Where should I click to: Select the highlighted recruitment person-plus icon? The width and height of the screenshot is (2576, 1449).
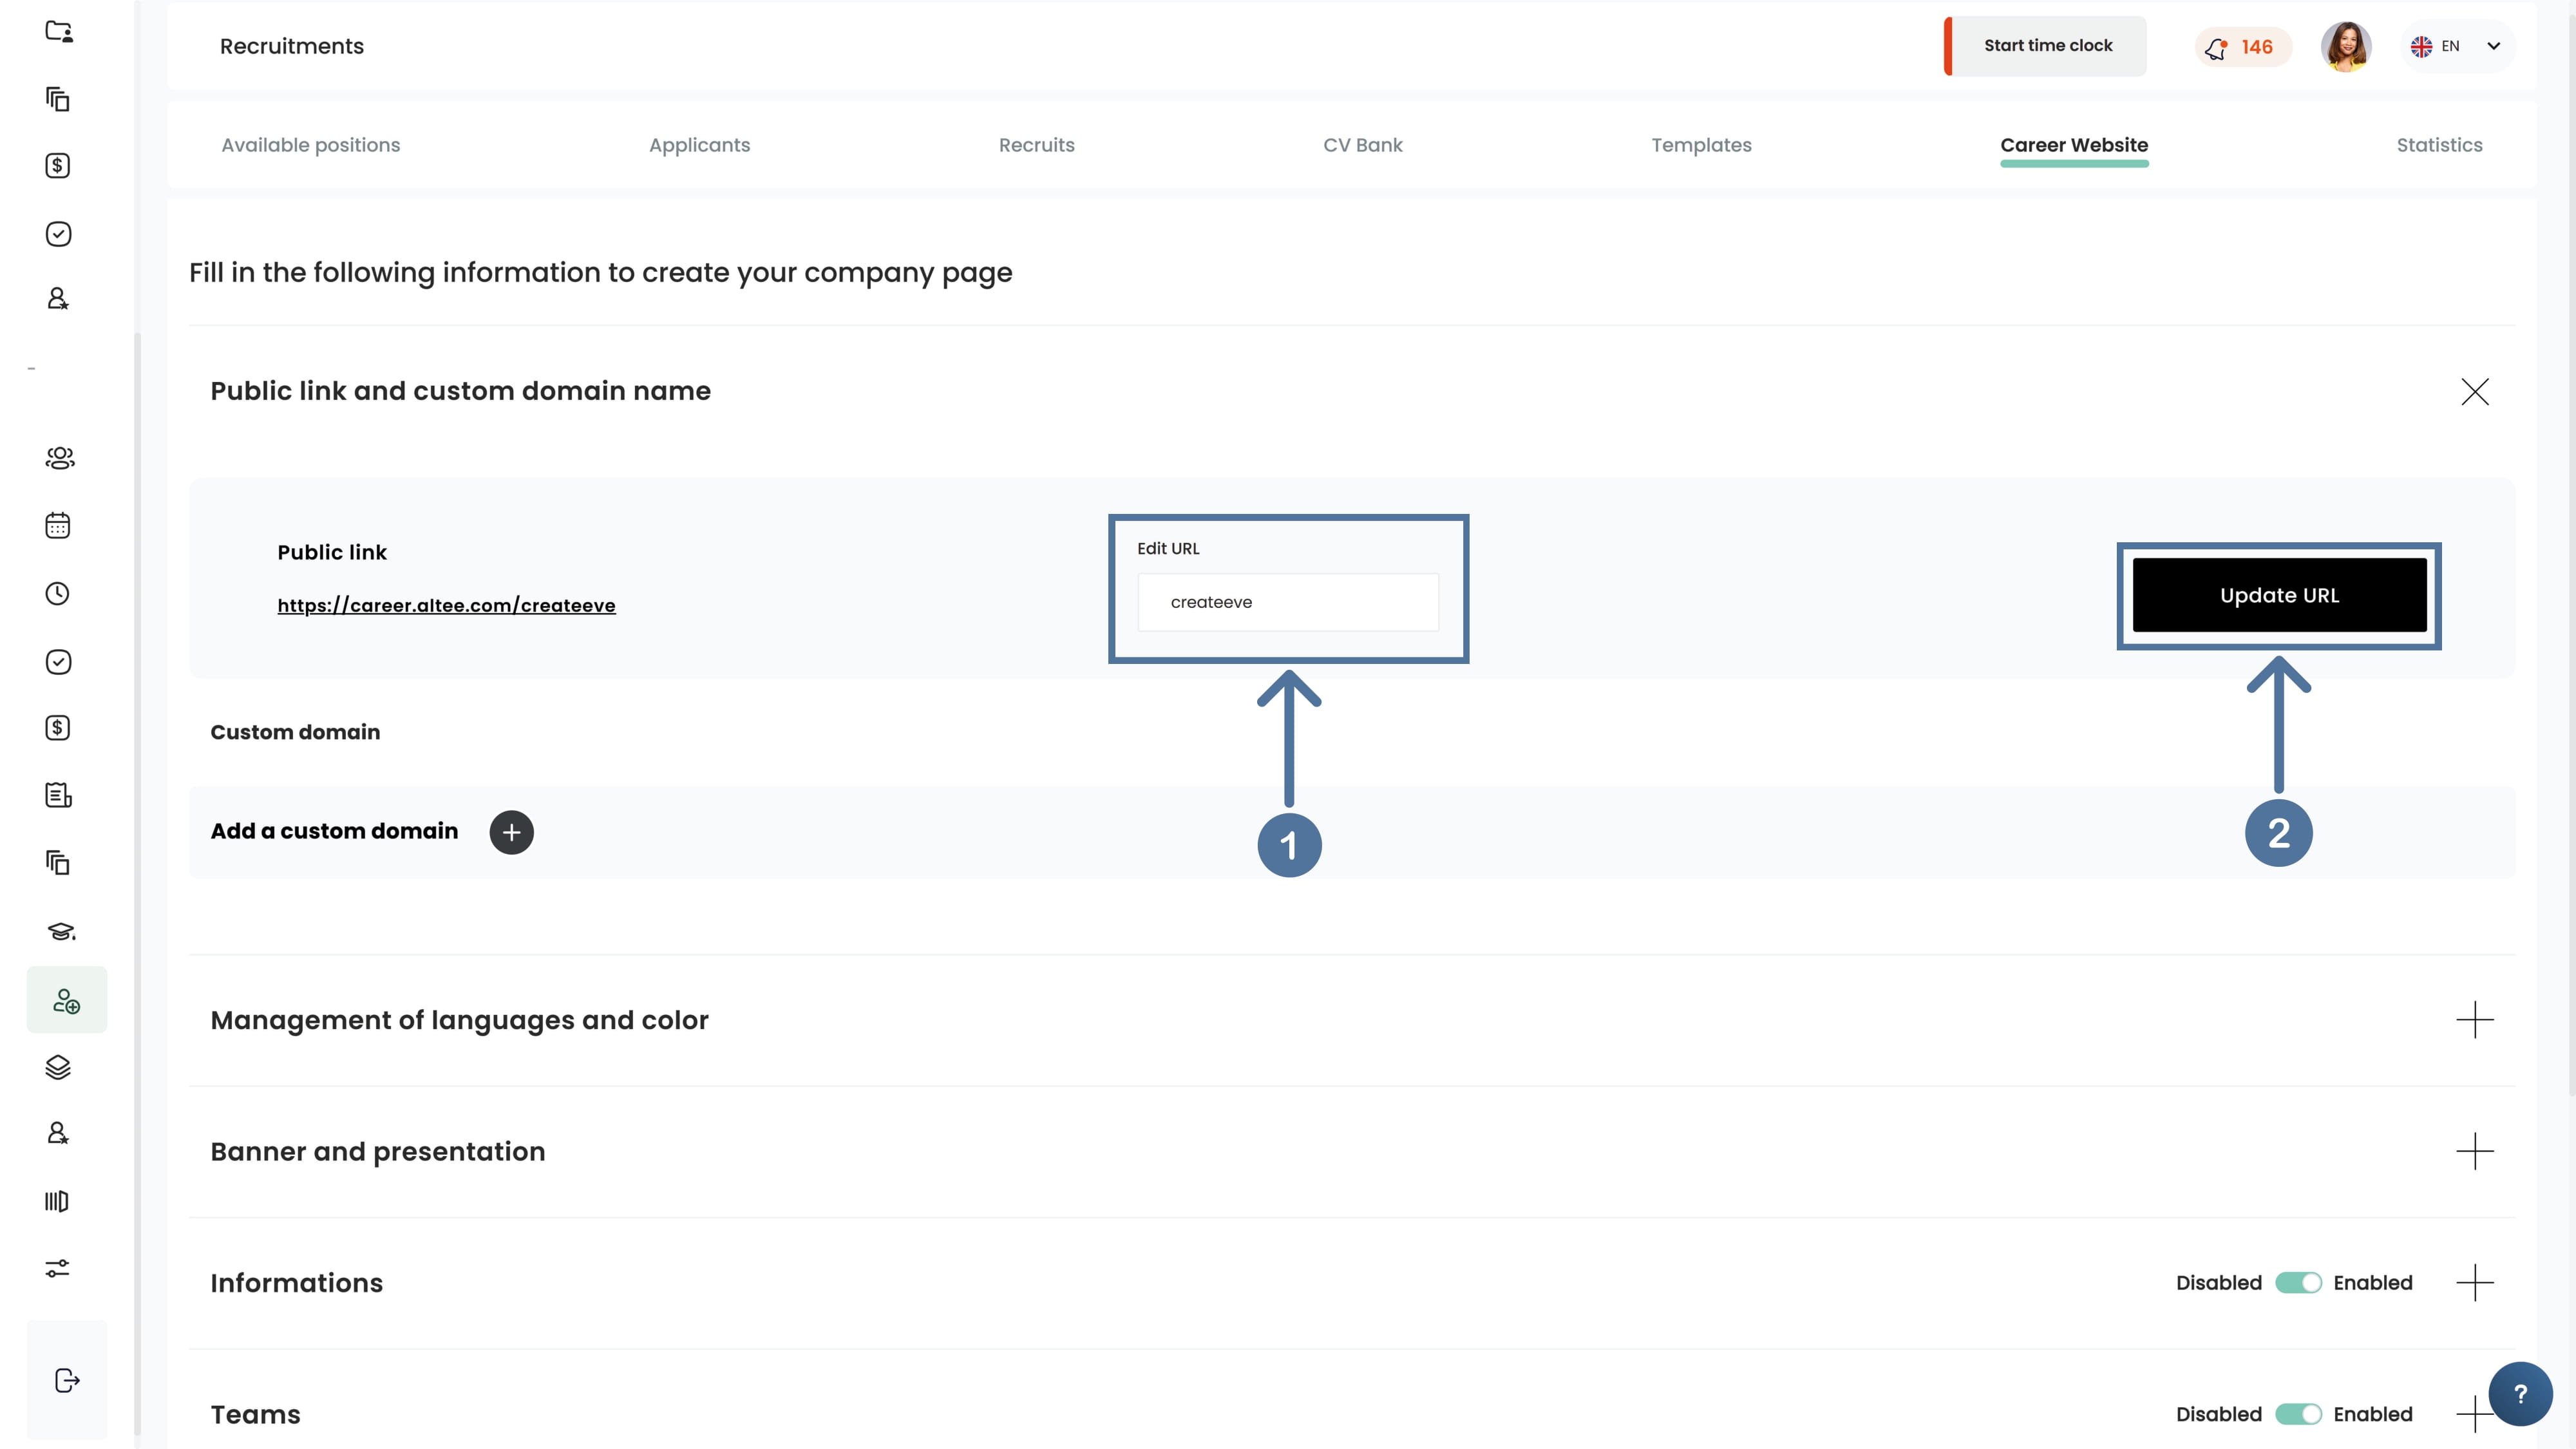coord(66,1000)
